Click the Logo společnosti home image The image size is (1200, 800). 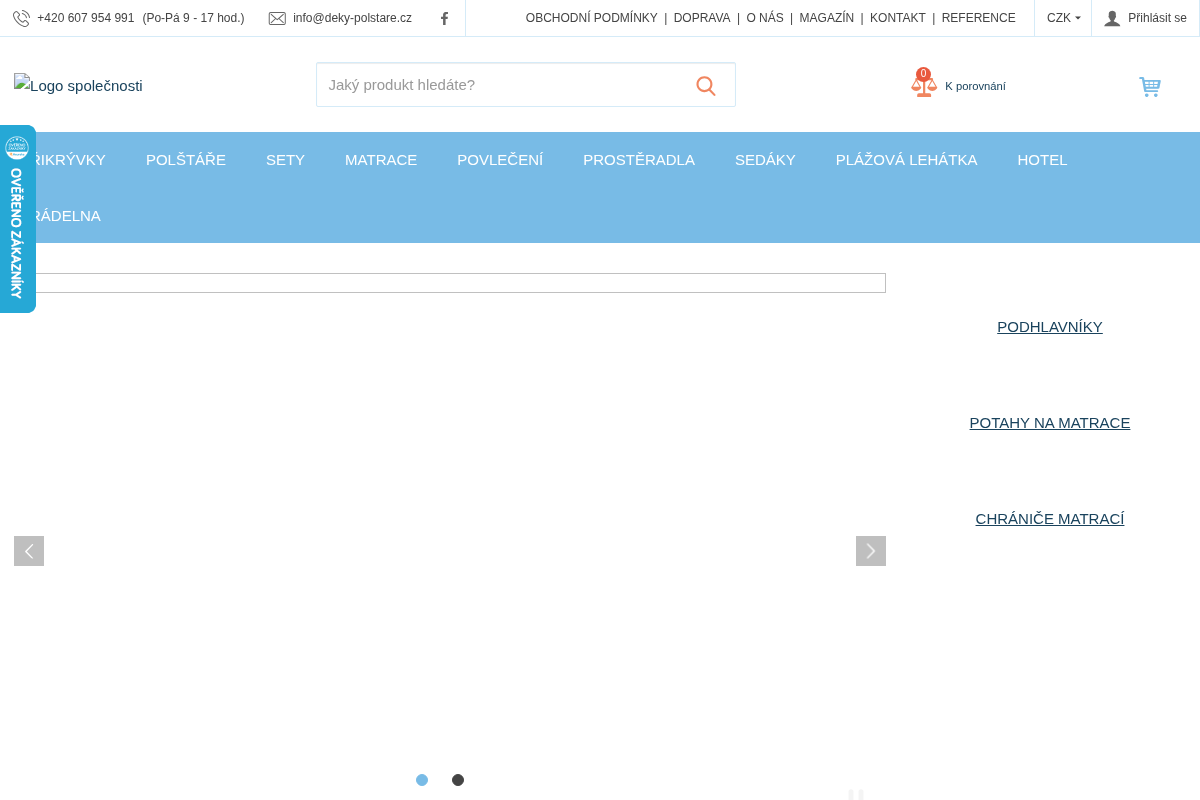pyautogui.click(x=78, y=85)
